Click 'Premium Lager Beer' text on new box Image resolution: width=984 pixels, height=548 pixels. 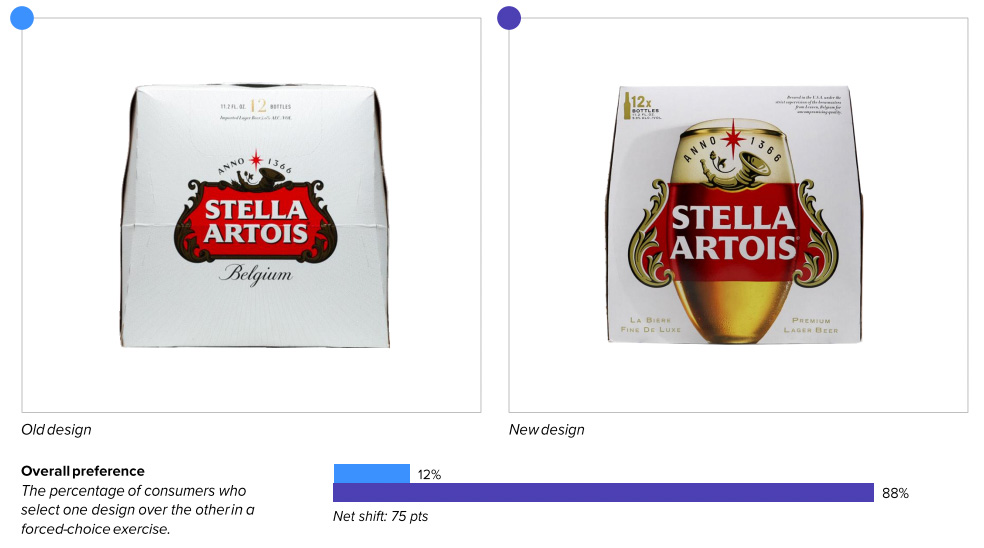811,325
